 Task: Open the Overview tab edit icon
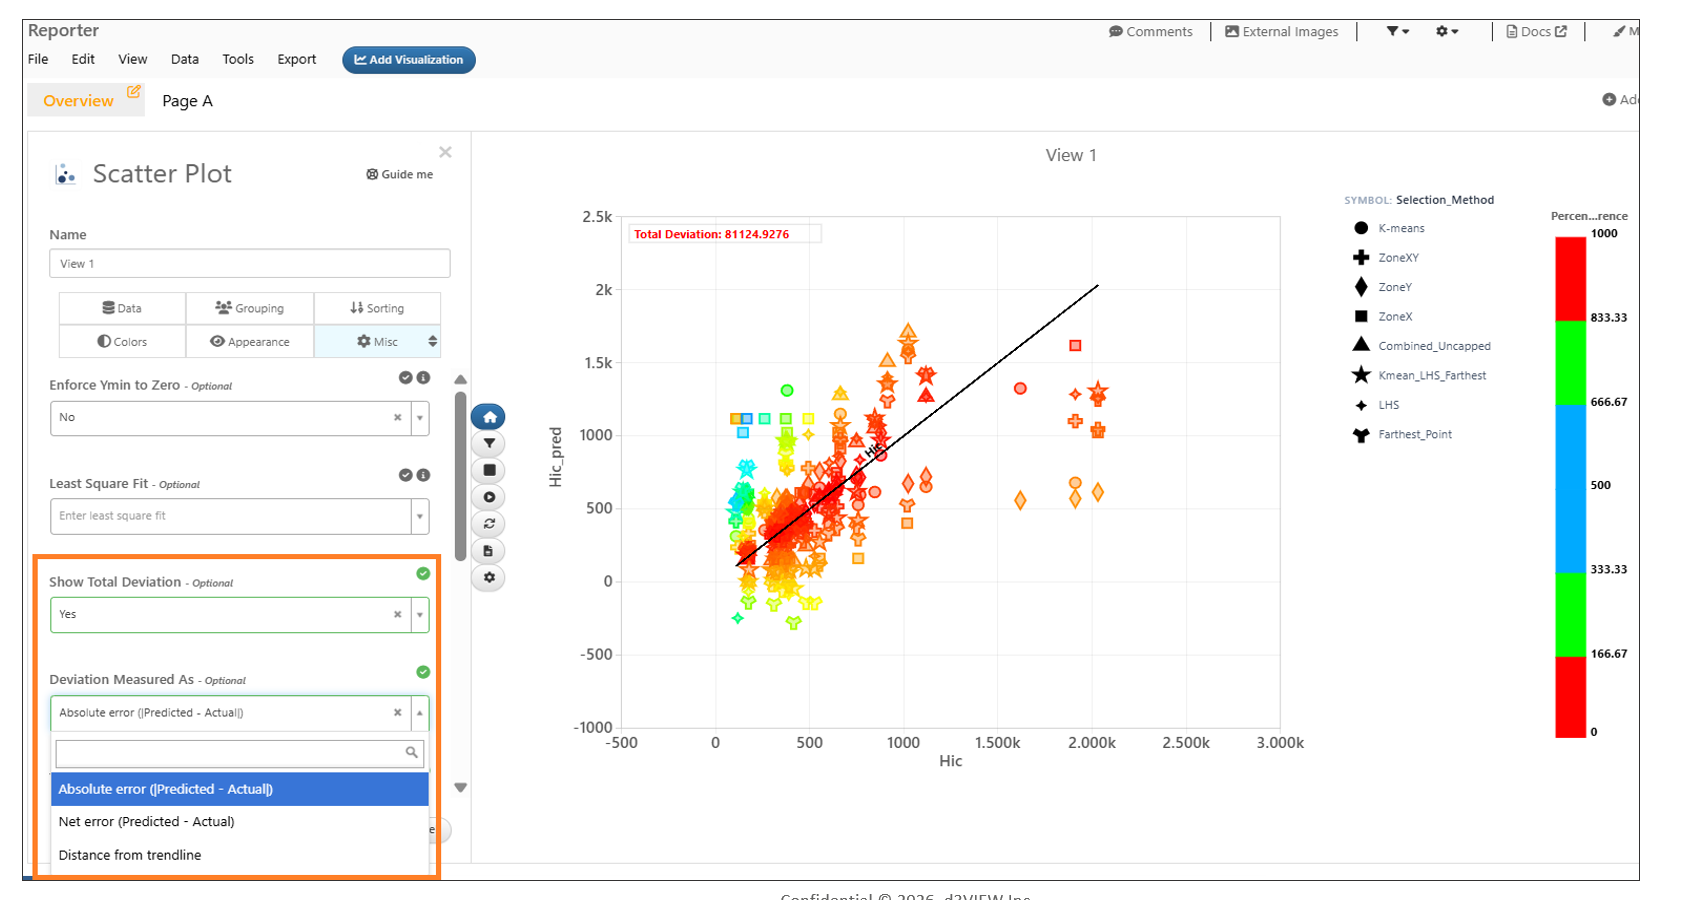click(133, 91)
